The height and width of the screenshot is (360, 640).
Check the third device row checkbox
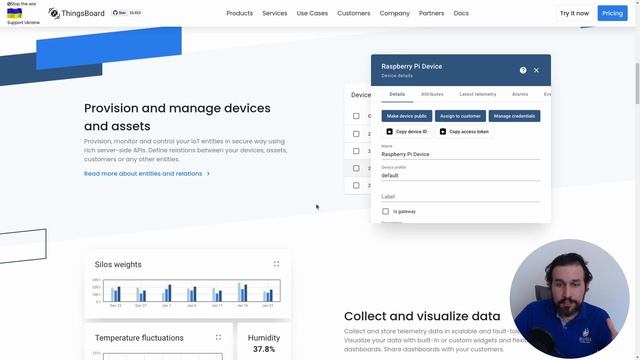click(x=356, y=151)
